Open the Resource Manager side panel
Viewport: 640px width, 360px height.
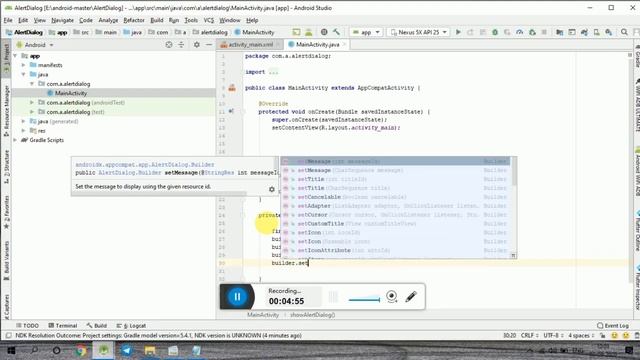tap(6, 111)
